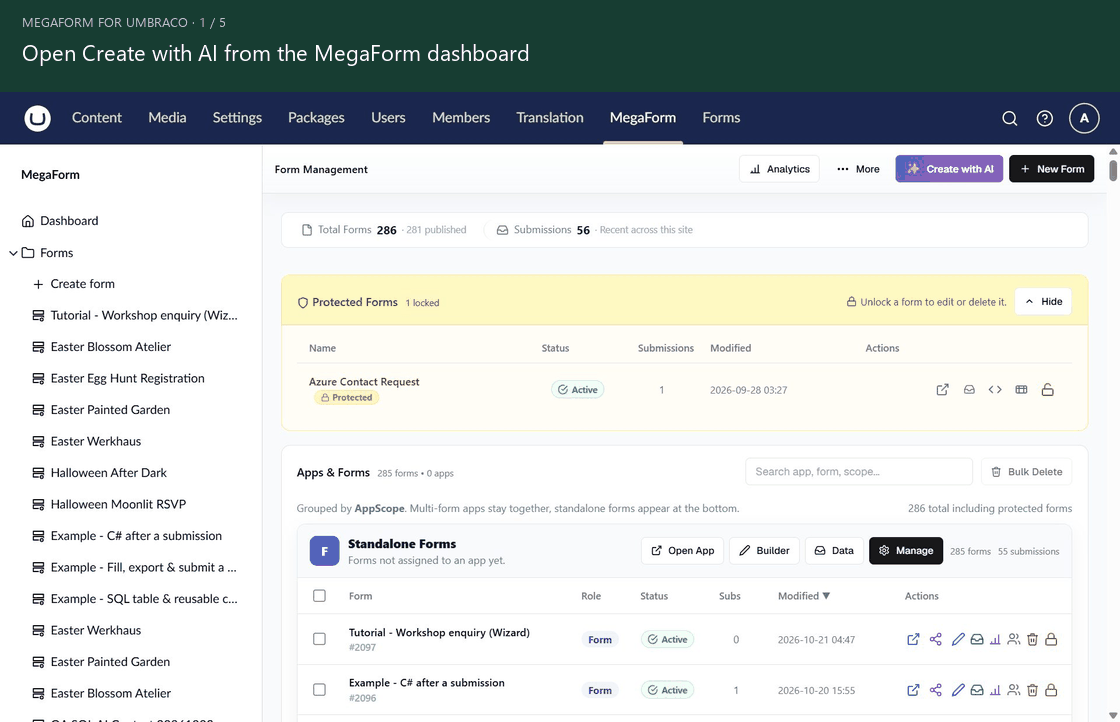Open the Translation section
The height and width of the screenshot is (722, 1120).
[x=549, y=118]
